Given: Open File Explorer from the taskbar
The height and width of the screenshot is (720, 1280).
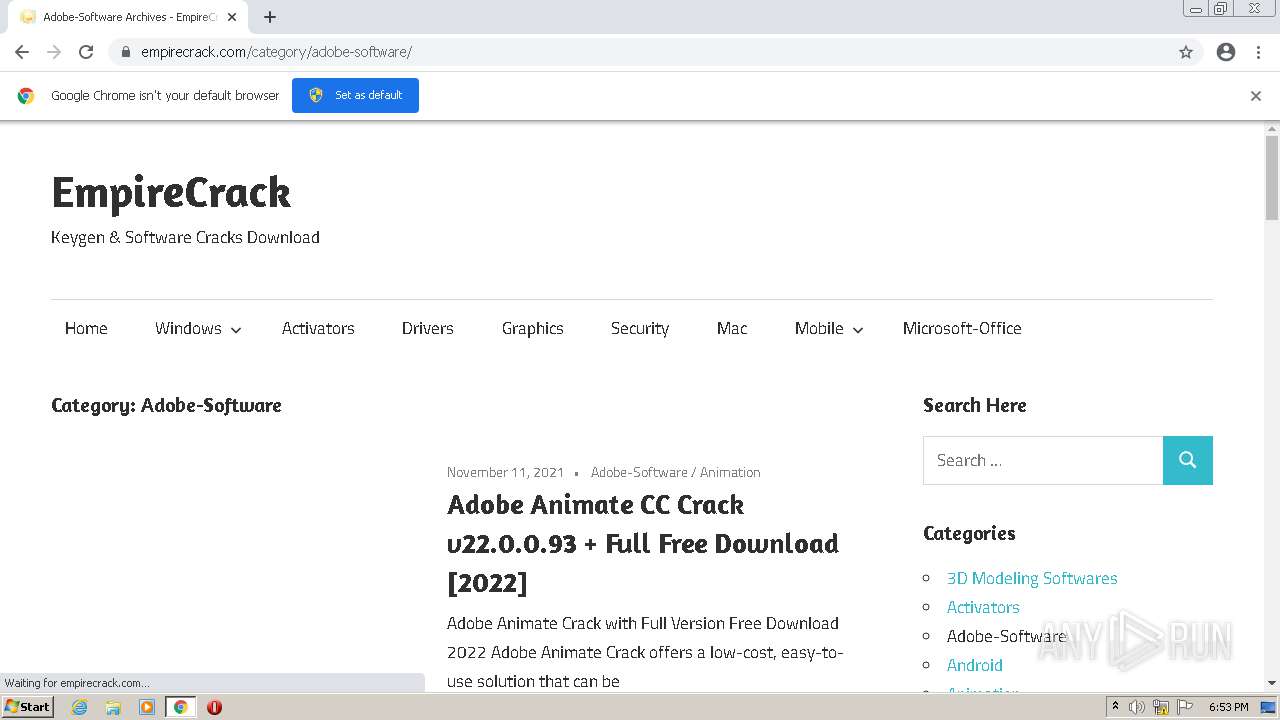Looking at the screenshot, I should tap(113, 707).
